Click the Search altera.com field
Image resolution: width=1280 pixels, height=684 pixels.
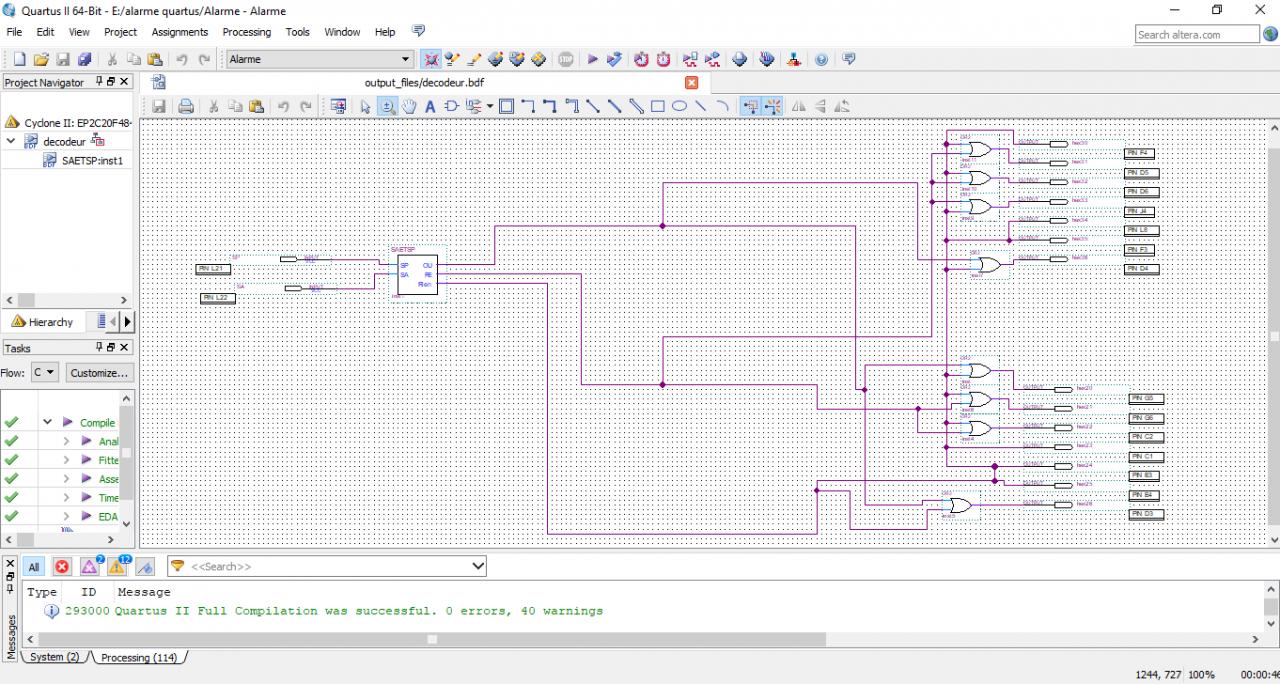1196,34
